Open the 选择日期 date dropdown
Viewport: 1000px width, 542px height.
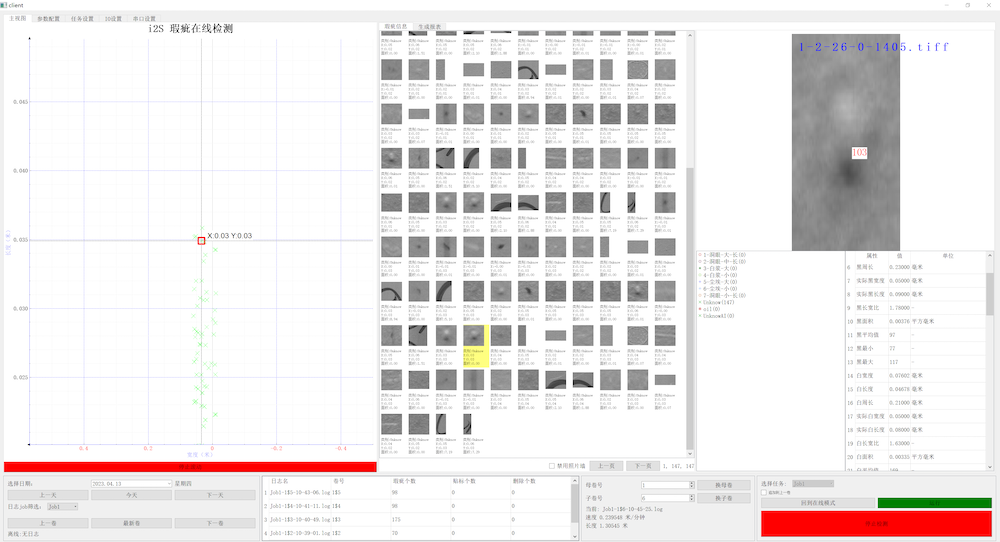(x=169, y=483)
